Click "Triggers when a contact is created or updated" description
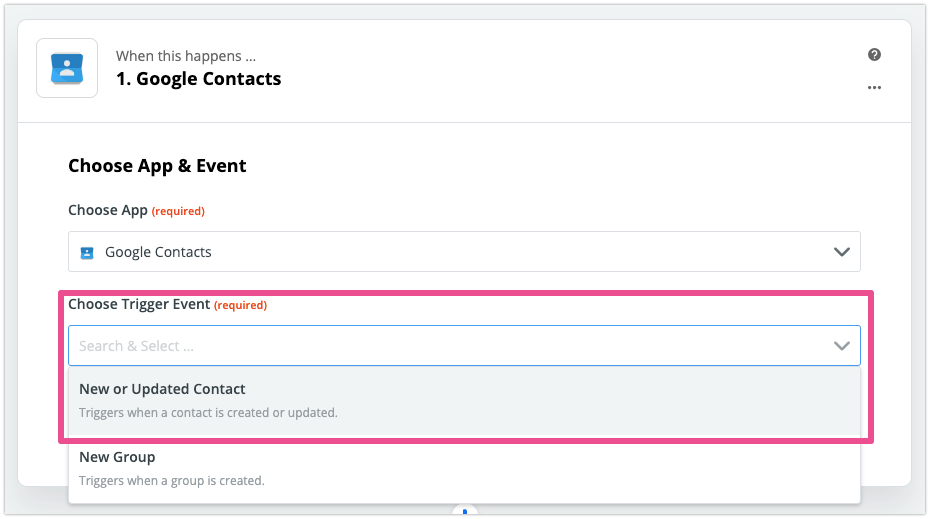The width and height of the screenshot is (930, 519). tap(208, 412)
